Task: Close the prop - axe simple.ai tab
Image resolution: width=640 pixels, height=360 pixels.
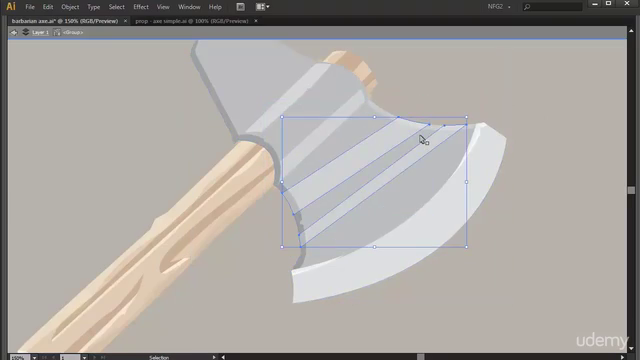Action: 256,21
